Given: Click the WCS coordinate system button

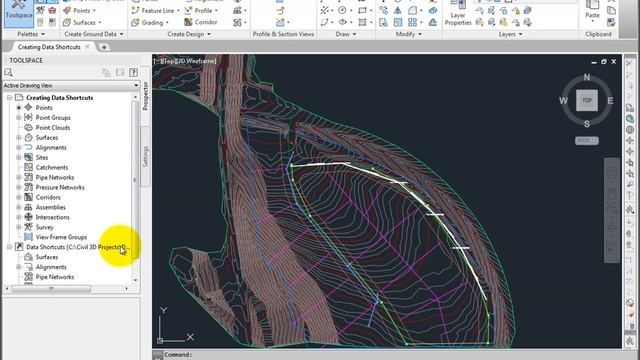Looking at the screenshot, I should coord(587,140).
